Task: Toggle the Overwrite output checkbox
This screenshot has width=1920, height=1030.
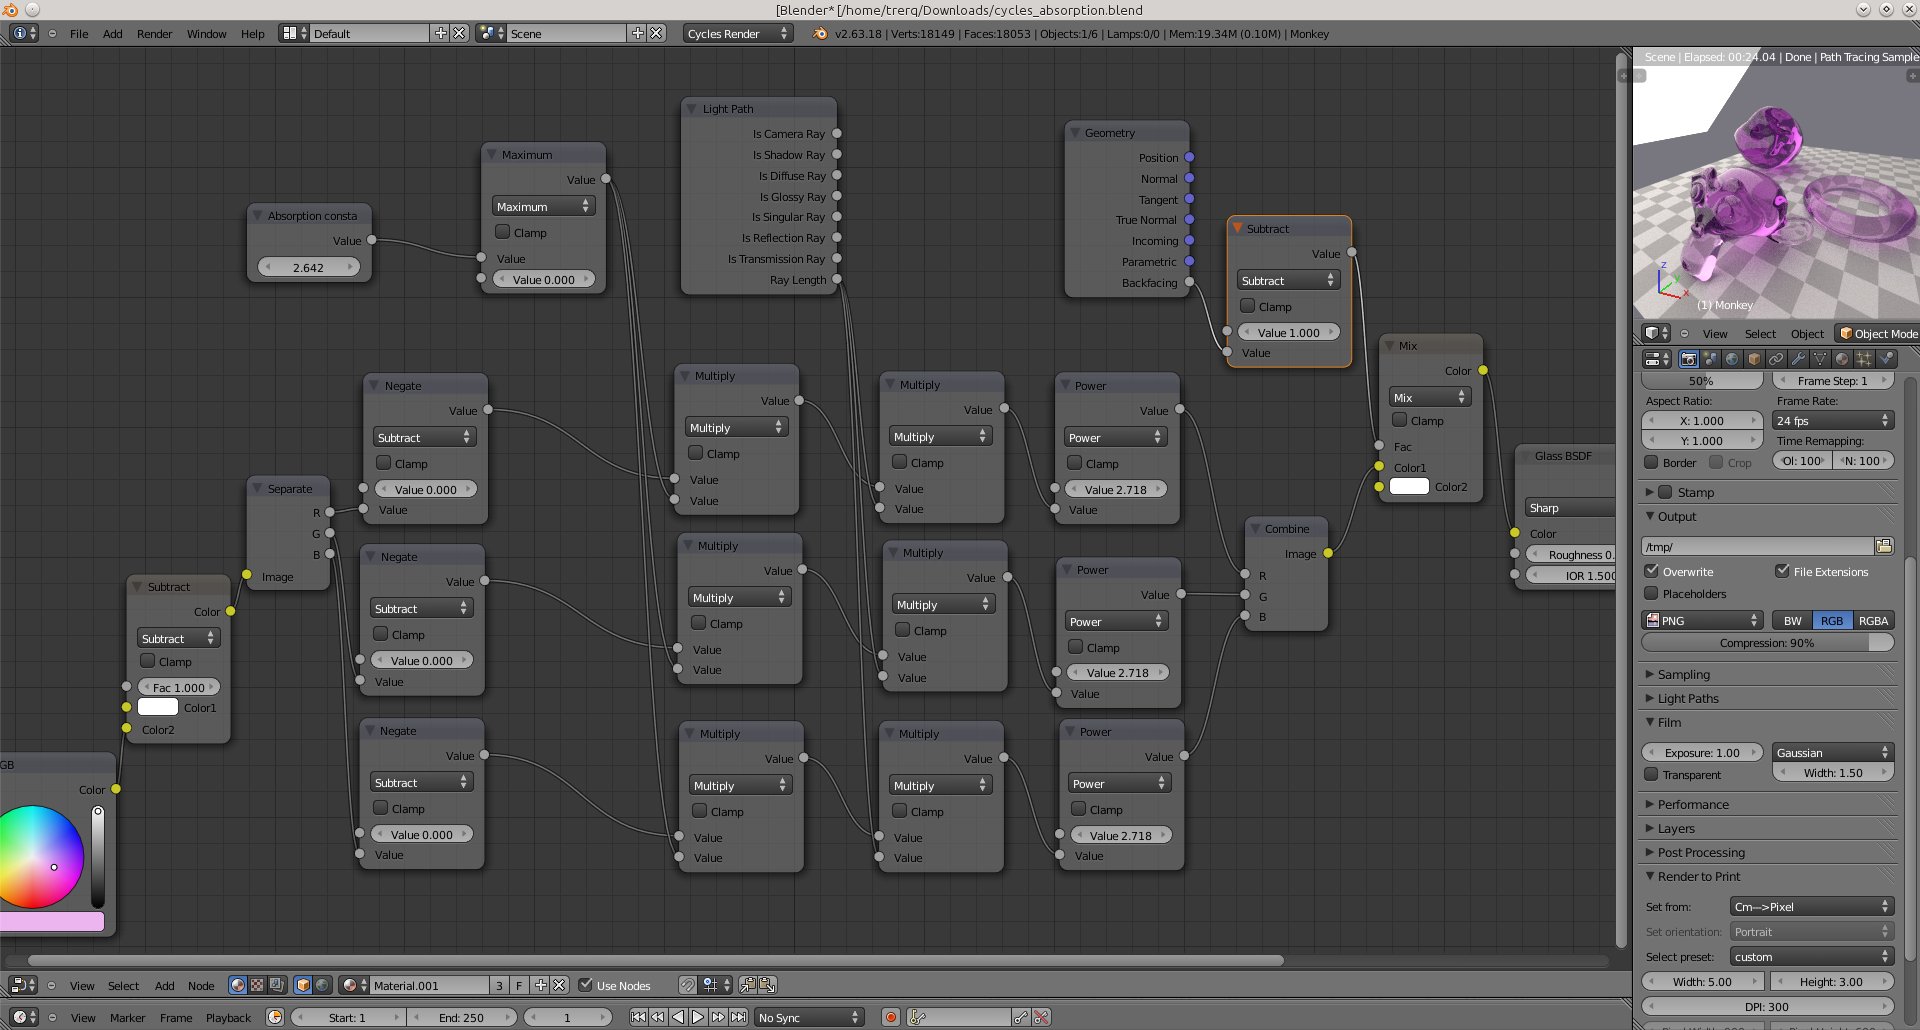Action: click(1652, 571)
